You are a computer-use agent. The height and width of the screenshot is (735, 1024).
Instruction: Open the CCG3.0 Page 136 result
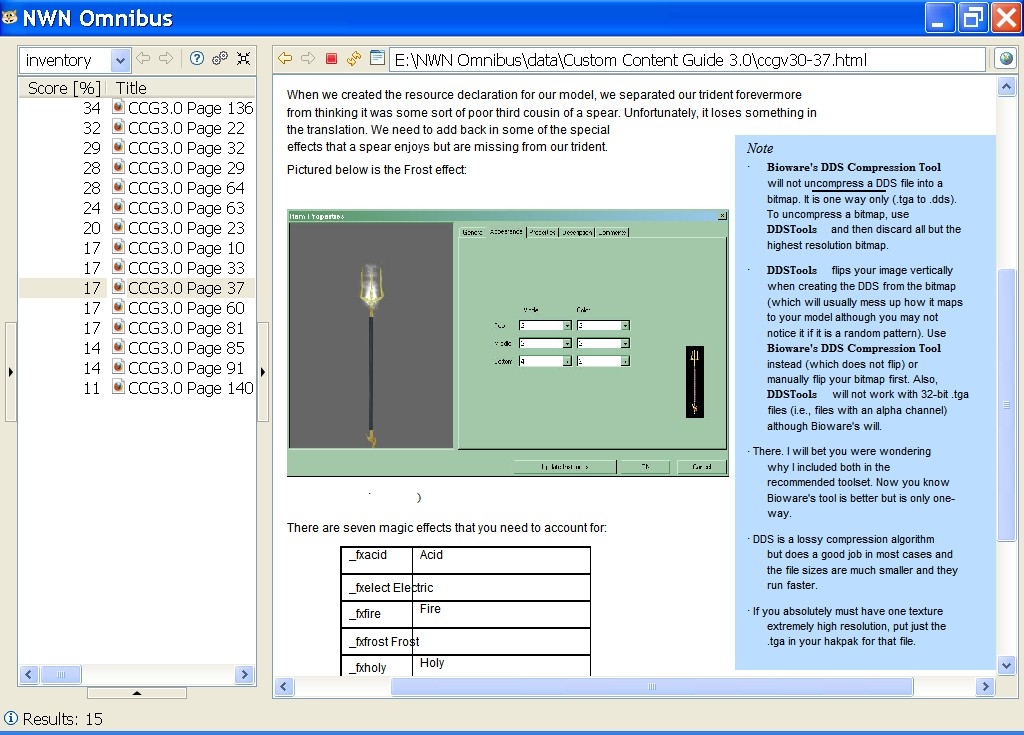(x=190, y=108)
